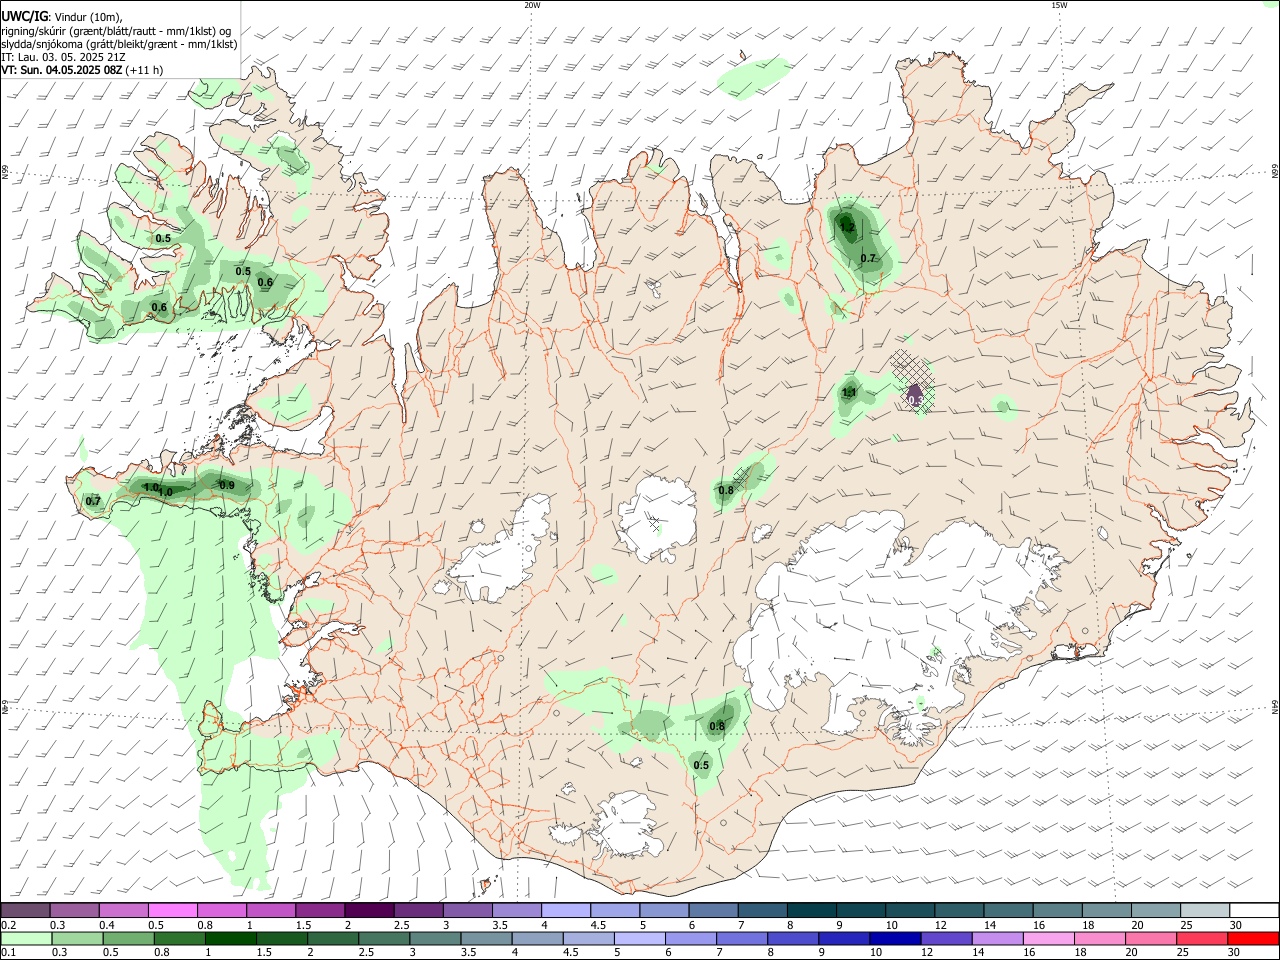Click the 15W longitude label
This screenshot has height=960, width=1280.
click(x=1059, y=5)
